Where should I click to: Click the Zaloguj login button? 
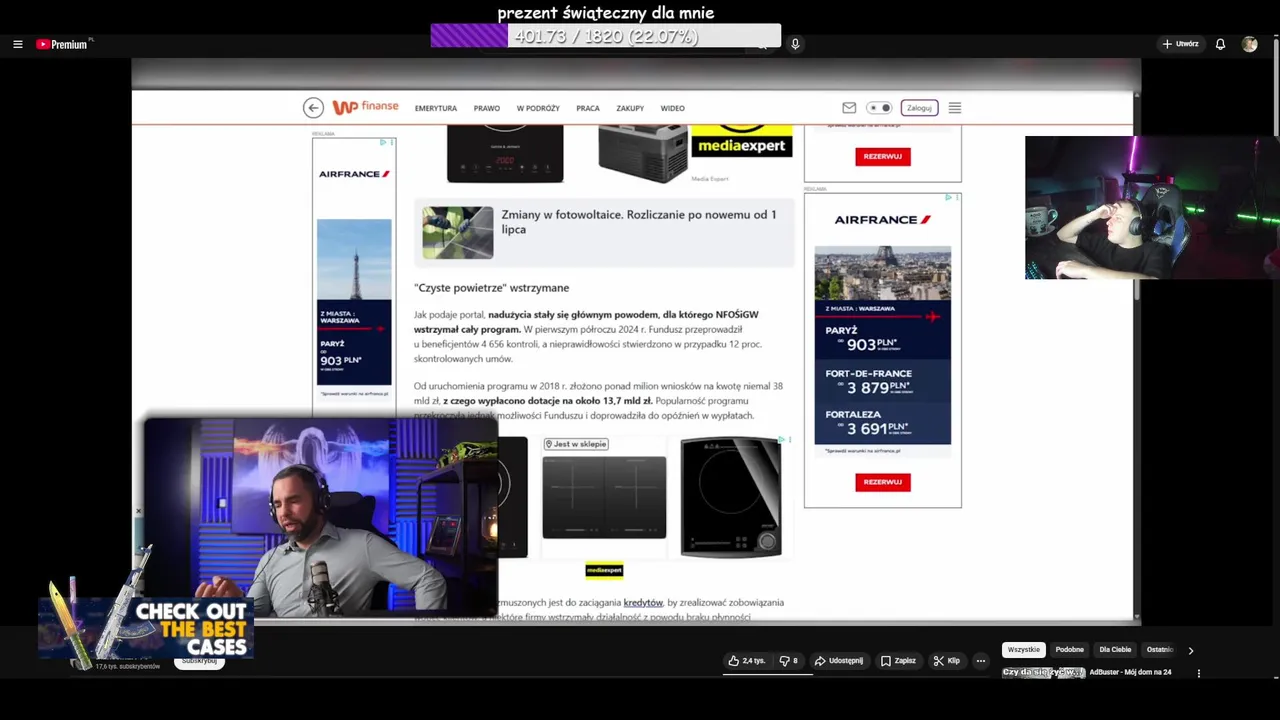coord(919,108)
